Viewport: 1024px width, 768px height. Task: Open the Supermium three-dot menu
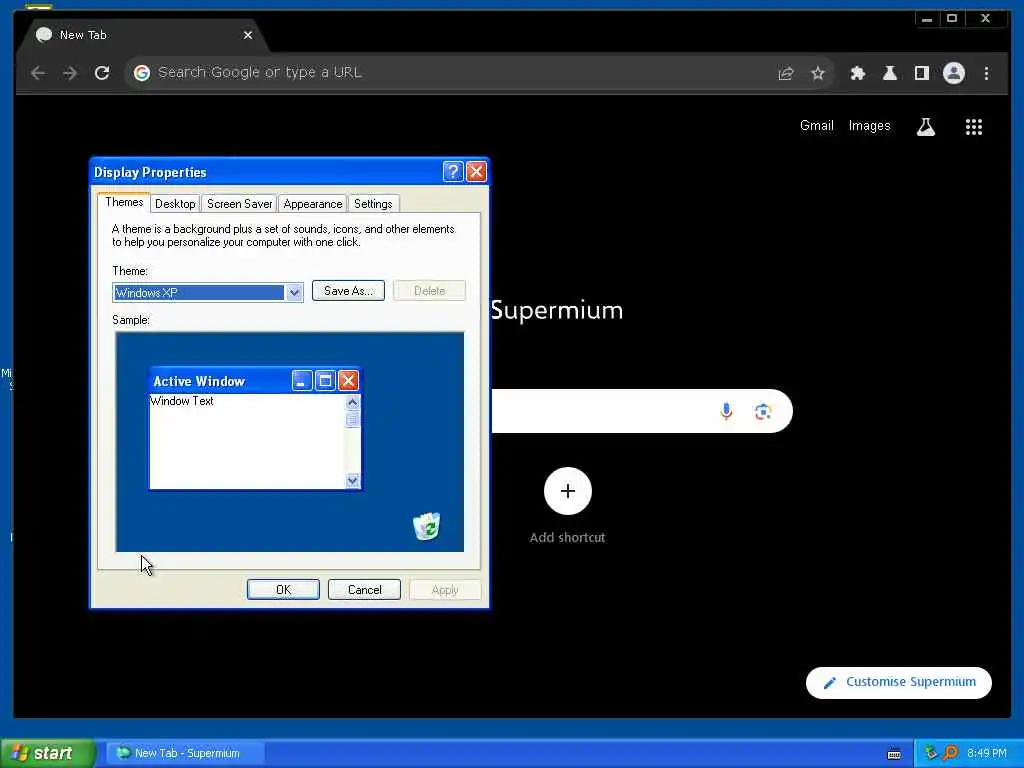point(986,73)
